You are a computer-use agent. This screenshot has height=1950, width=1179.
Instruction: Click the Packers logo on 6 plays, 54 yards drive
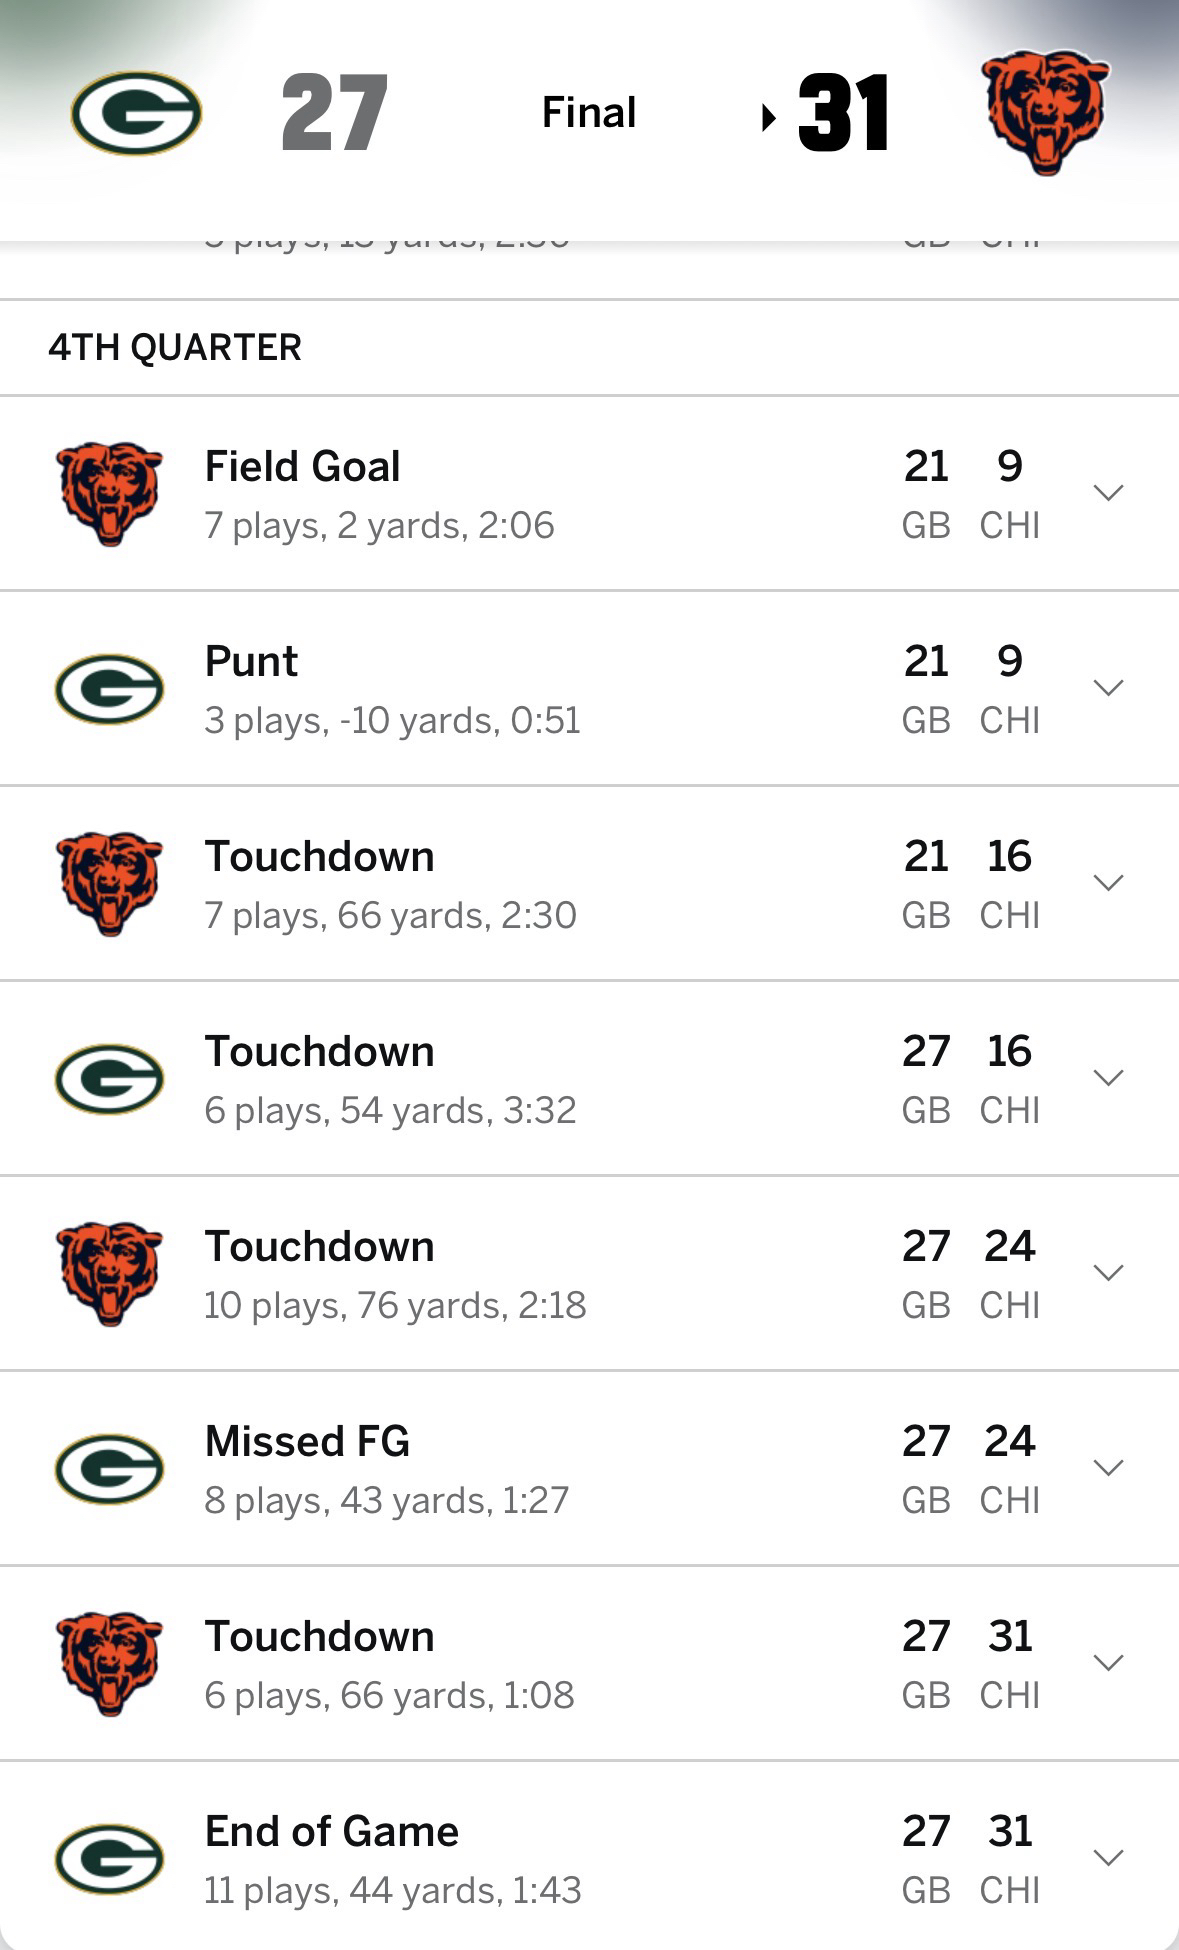coord(109,1078)
